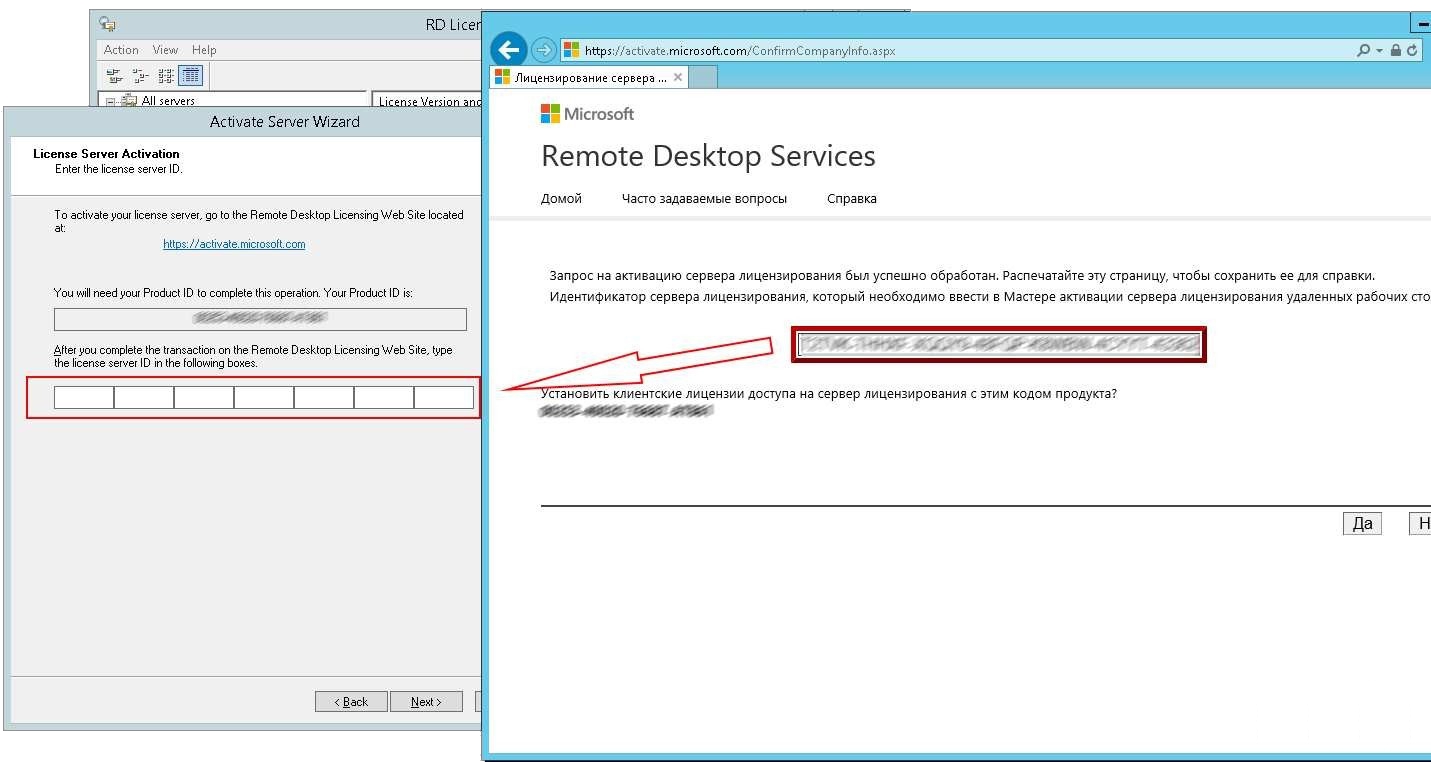Click the browser address bar URL
Screen dimensions: 1431x762
tap(740, 50)
